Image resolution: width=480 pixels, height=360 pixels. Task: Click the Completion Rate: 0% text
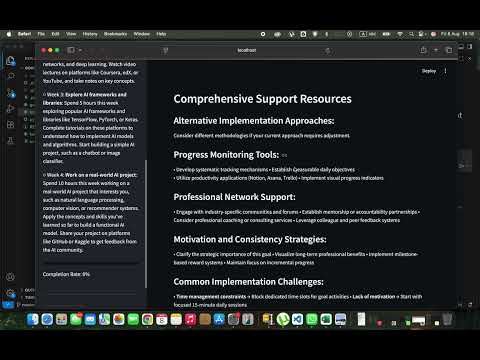click(x=66, y=274)
